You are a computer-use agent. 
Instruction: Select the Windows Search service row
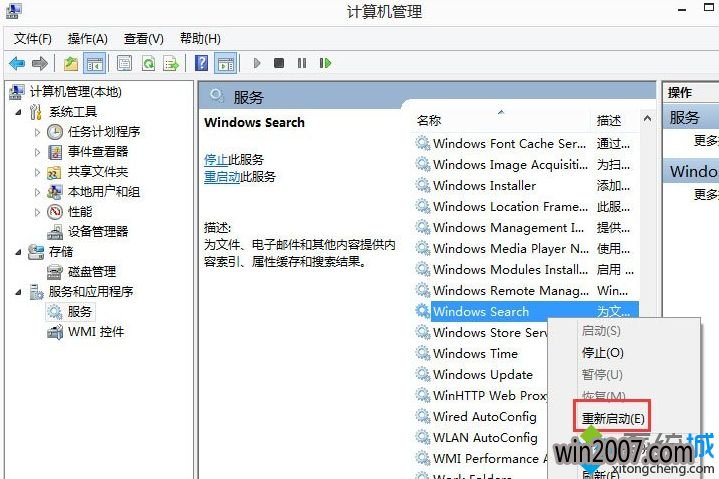526,312
